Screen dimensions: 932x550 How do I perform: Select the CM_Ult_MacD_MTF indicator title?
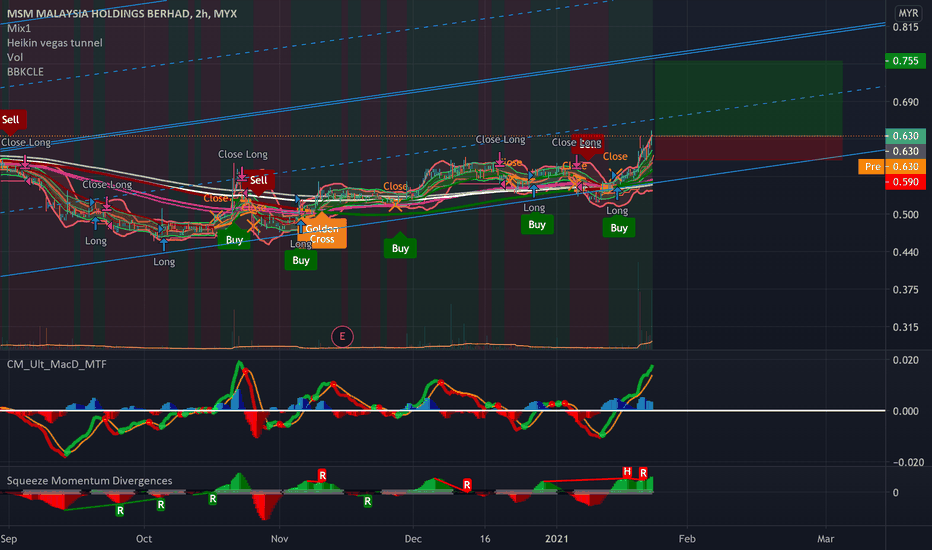point(56,364)
